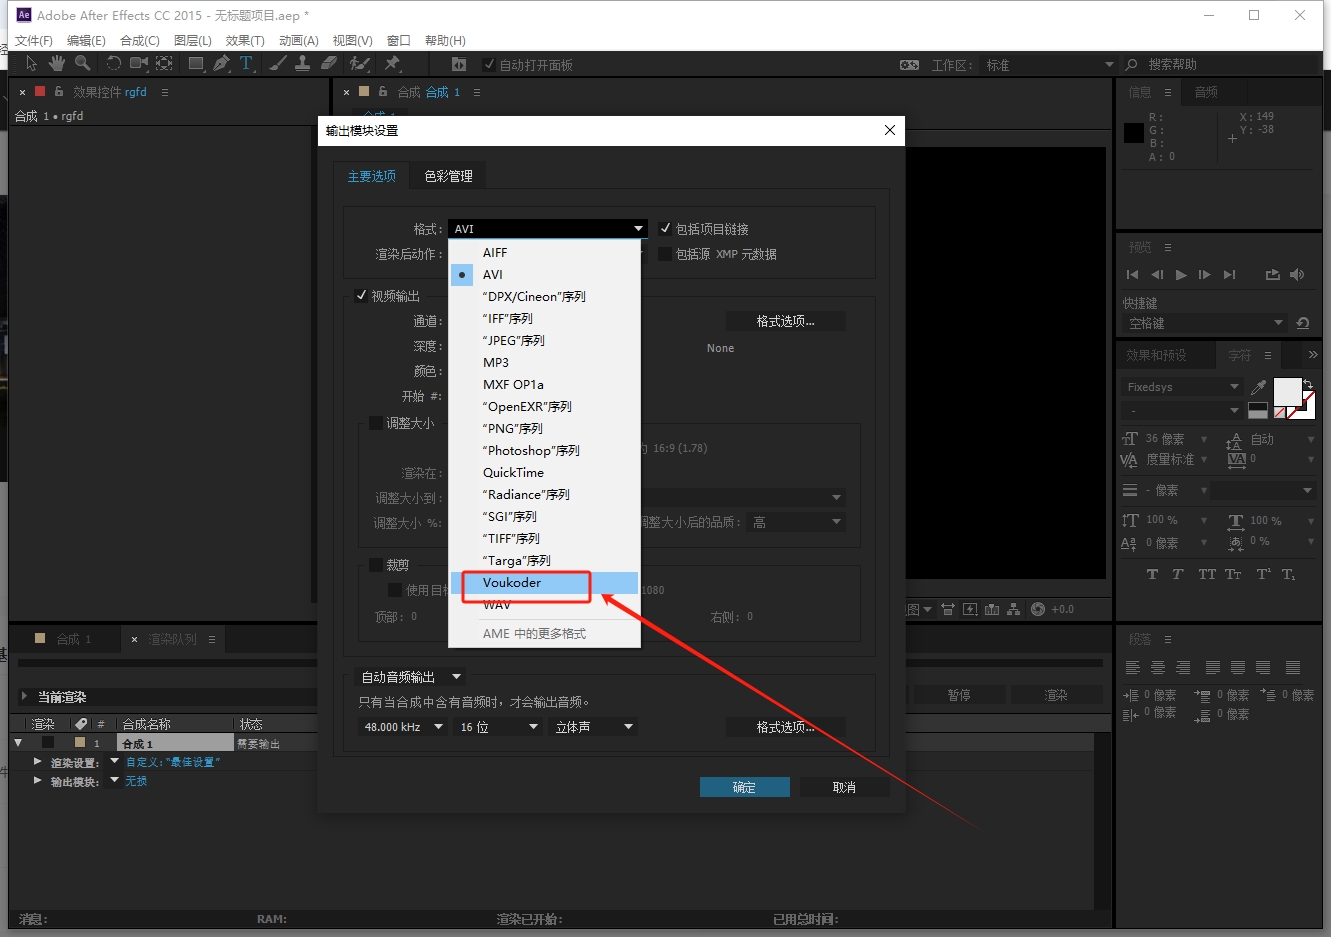This screenshot has width=1331, height=937.
Task: Open the 自动音频输出 dropdown
Action: (411, 677)
